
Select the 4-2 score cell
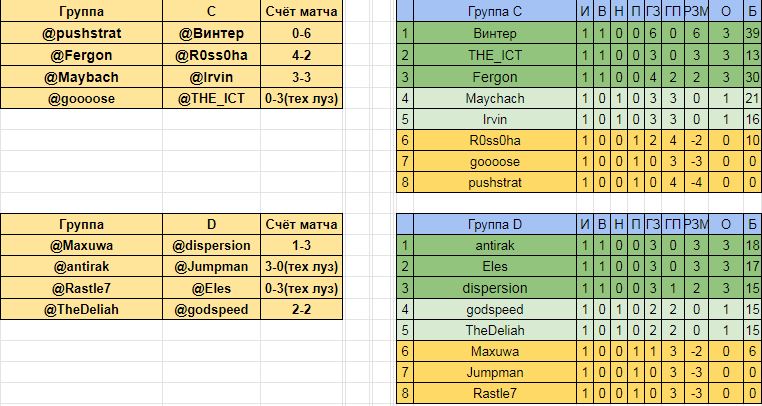pyautogui.click(x=301, y=56)
